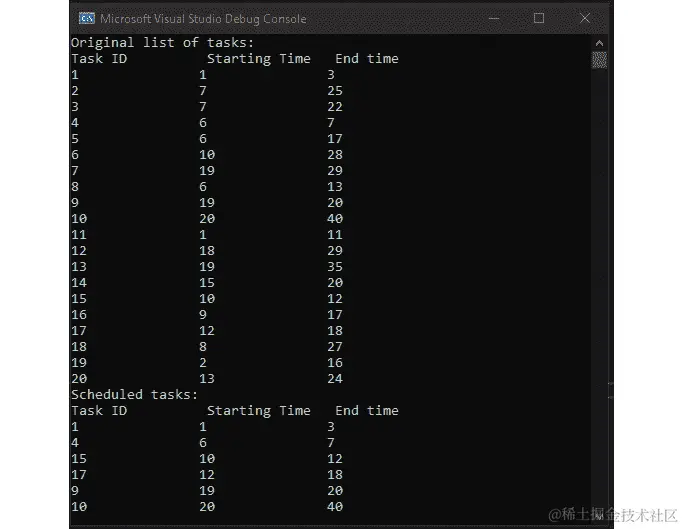Image resolution: width=683 pixels, height=529 pixels.
Task: Select starting time 7 in task 2 row
Action: point(203,91)
